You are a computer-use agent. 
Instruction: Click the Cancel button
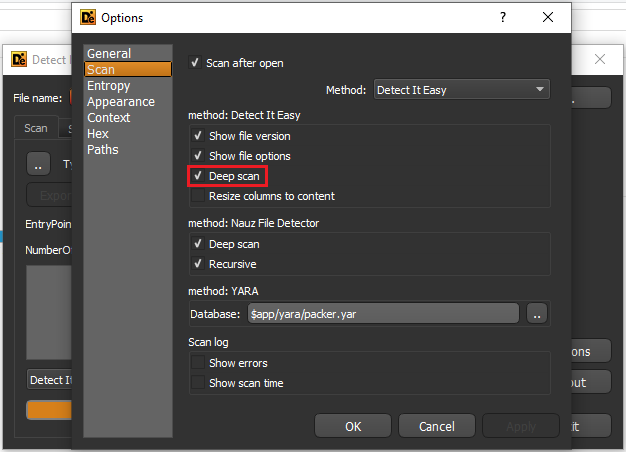436,426
